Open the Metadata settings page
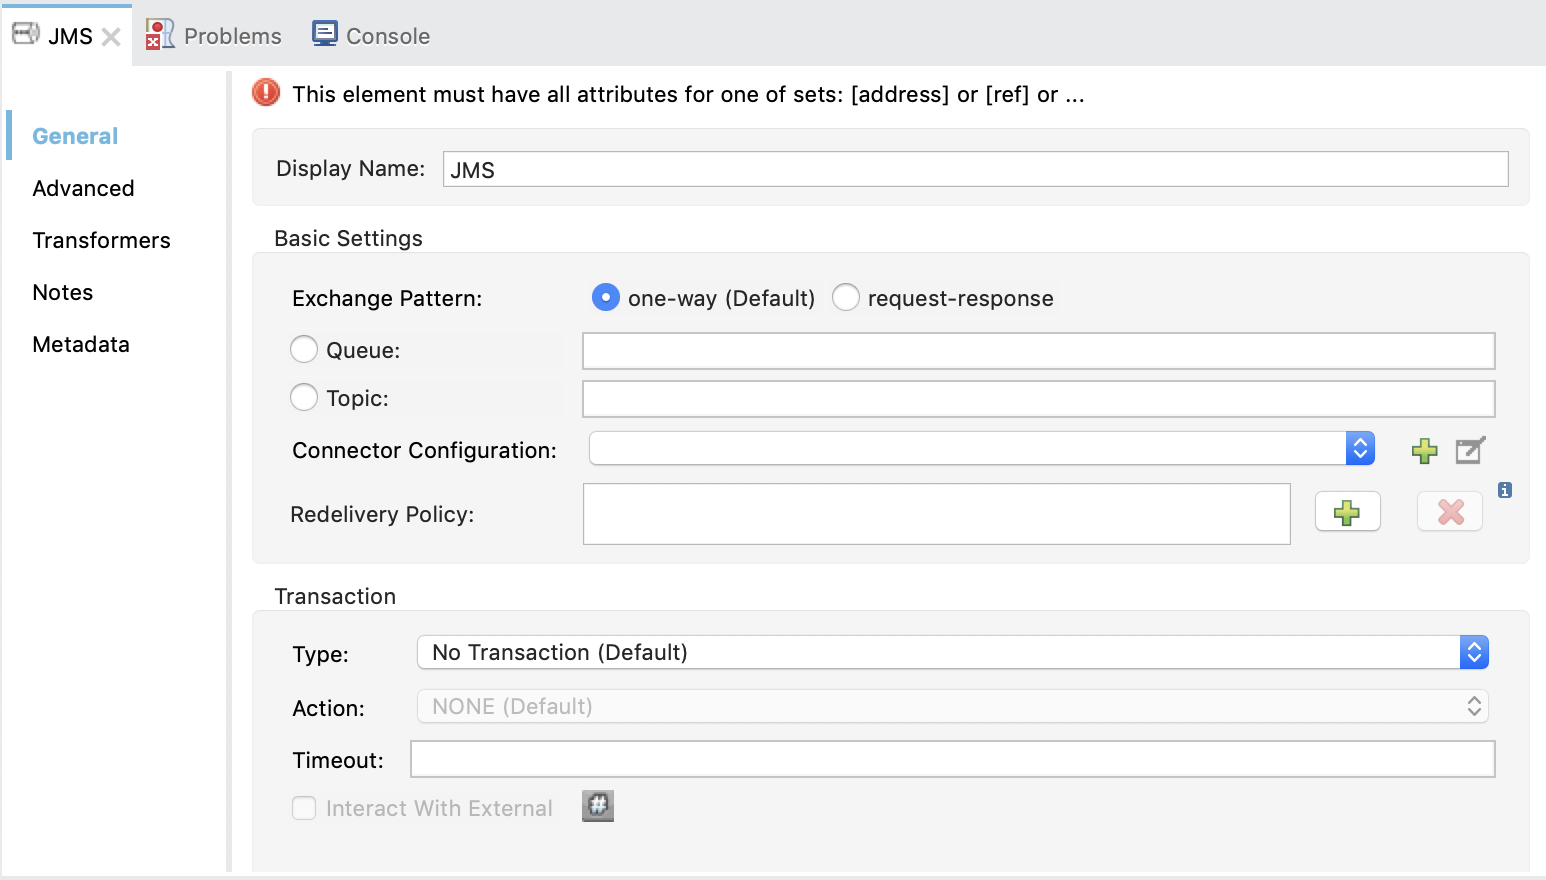This screenshot has width=1546, height=880. [80, 344]
